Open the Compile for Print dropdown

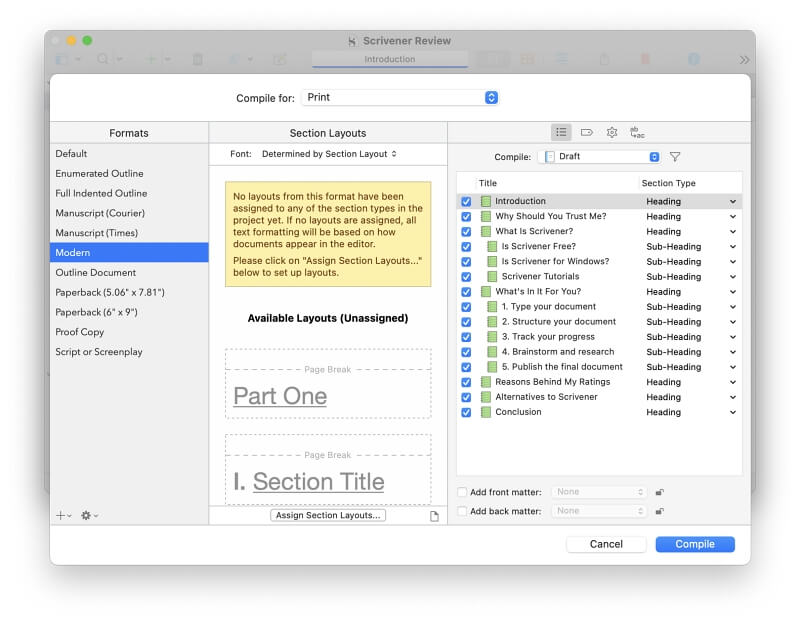click(400, 97)
